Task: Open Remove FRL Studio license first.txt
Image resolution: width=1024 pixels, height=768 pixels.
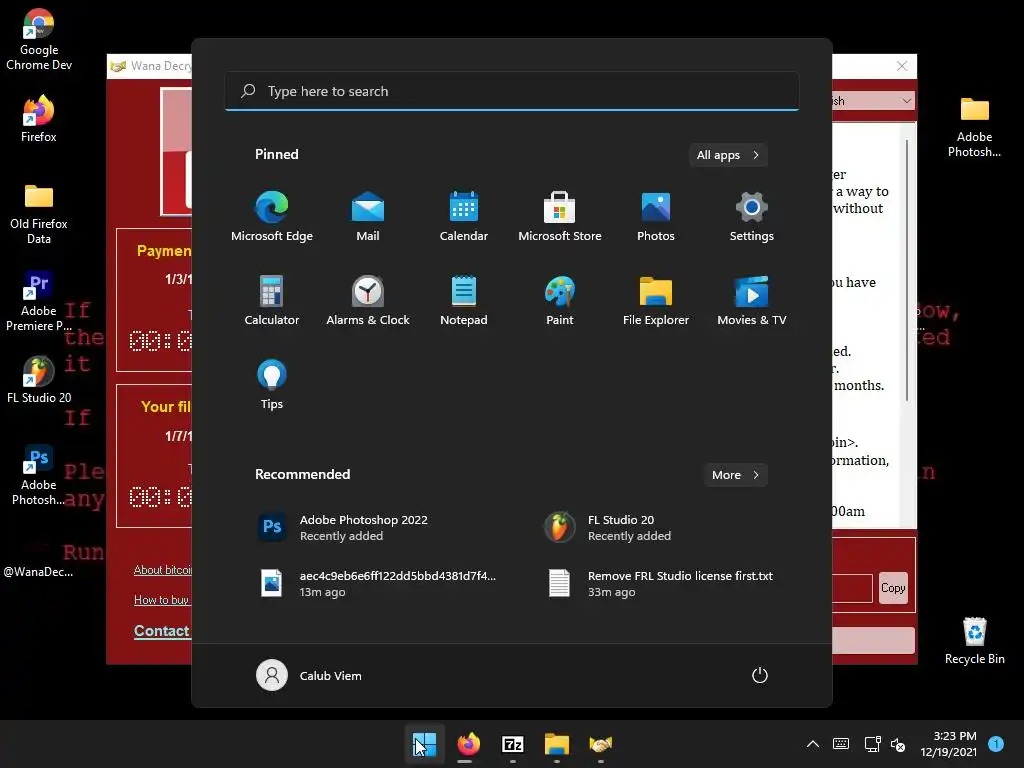Action: click(x=660, y=584)
